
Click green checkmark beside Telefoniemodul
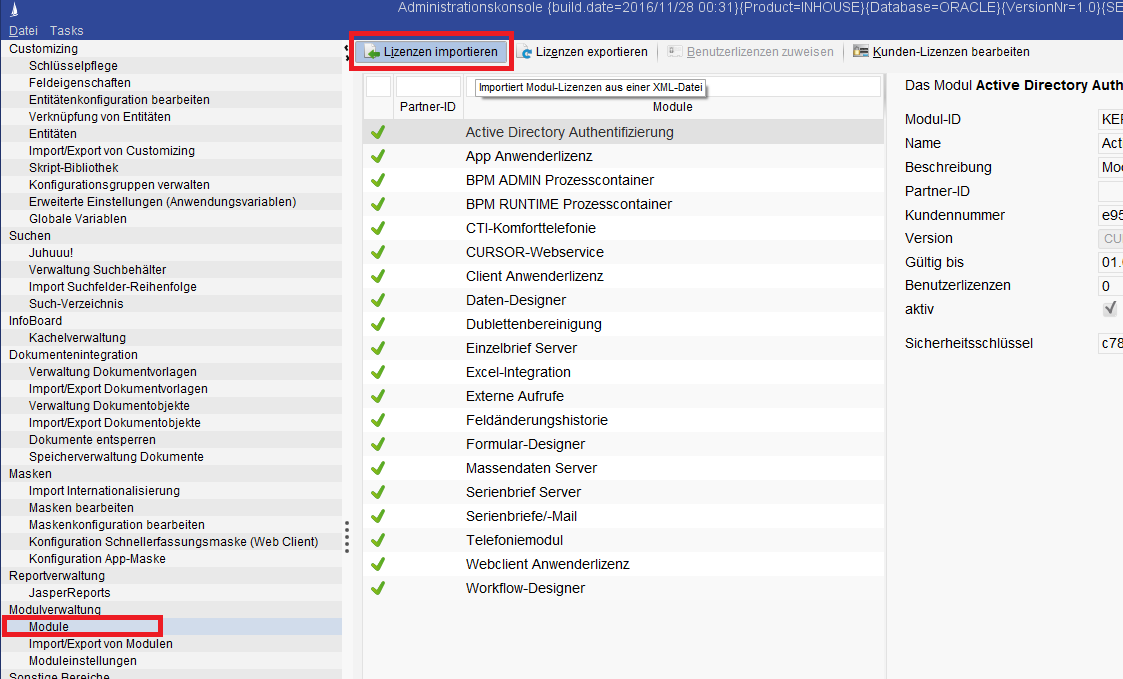click(378, 540)
